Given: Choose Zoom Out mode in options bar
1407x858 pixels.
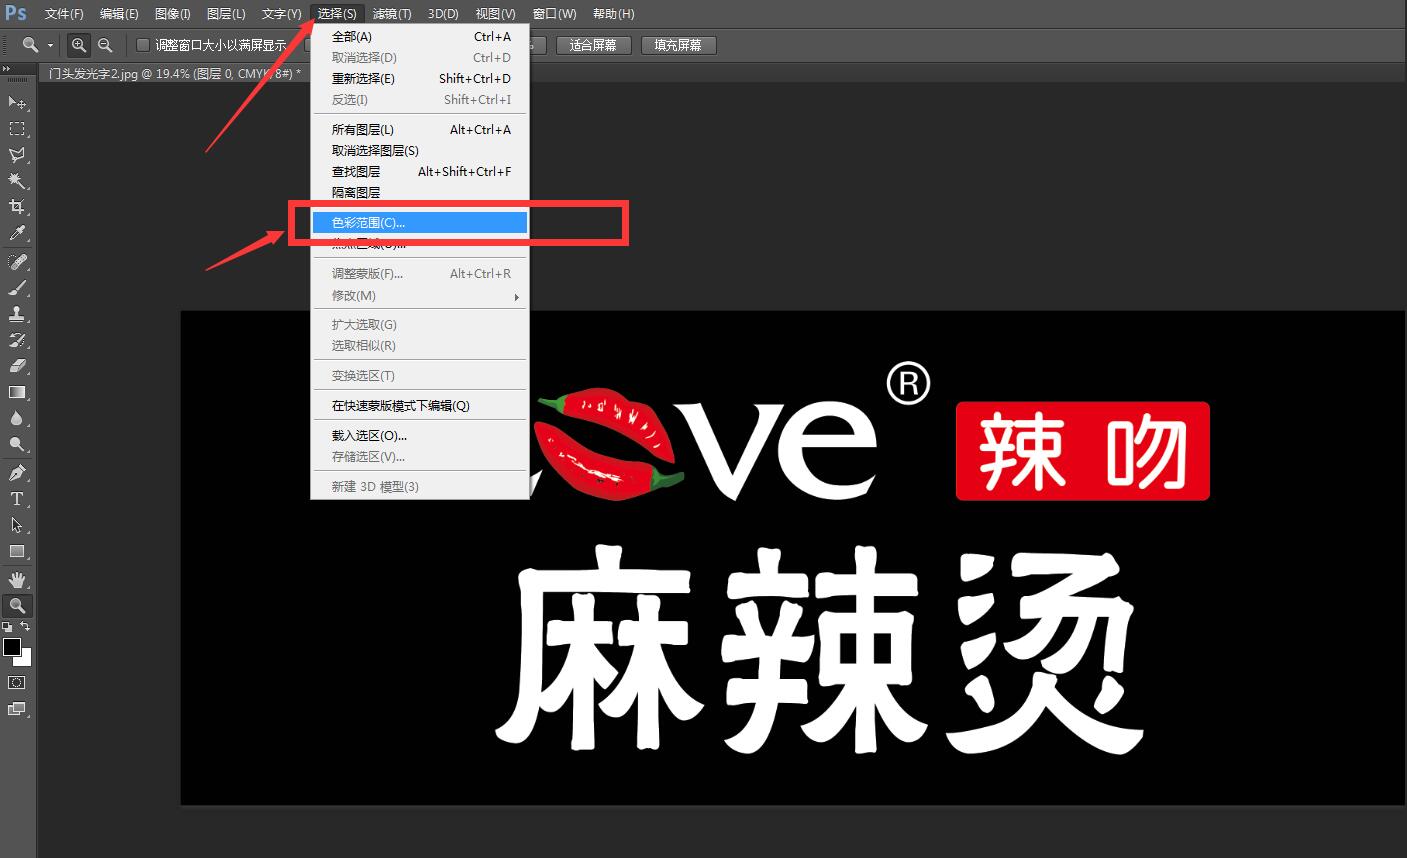Looking at the screenshot, I should [x=105, y=45].
